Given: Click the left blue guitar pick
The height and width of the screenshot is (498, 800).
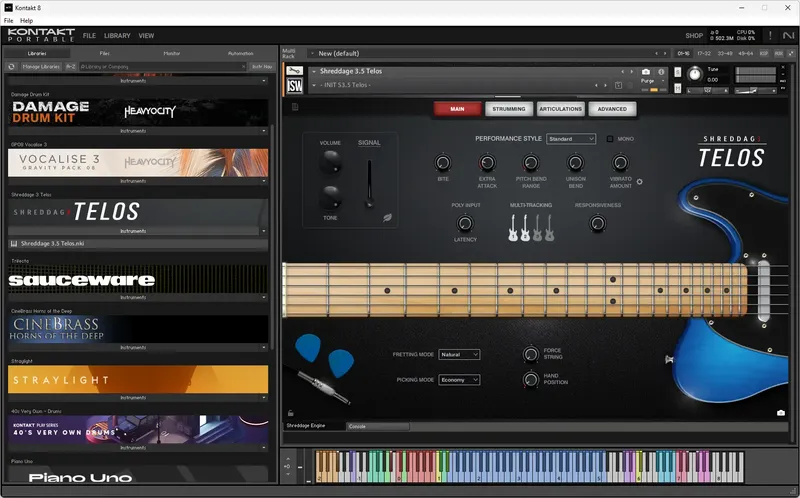Looking at the screenshot, I should coord(308,347).
